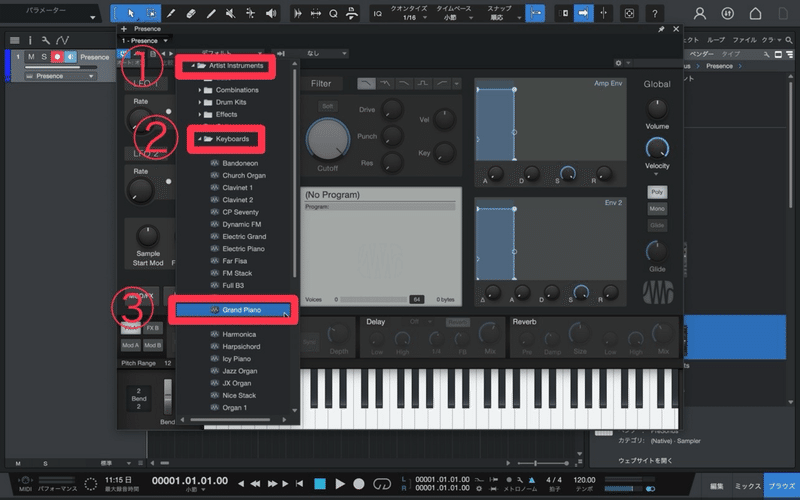This screenshot has height=500, width=800.
Task: Collapse the Keyboards folder
Action: (200, 139)
